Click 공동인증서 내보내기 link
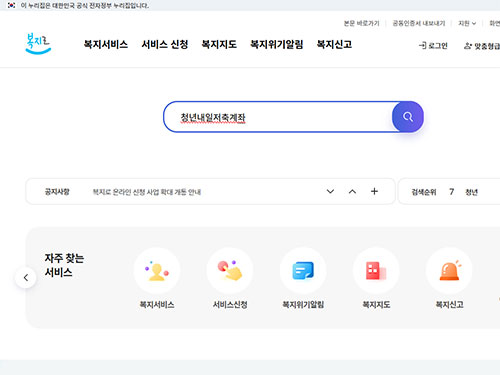The height and width of the screenshot is (375, 500). coord(419,23)
